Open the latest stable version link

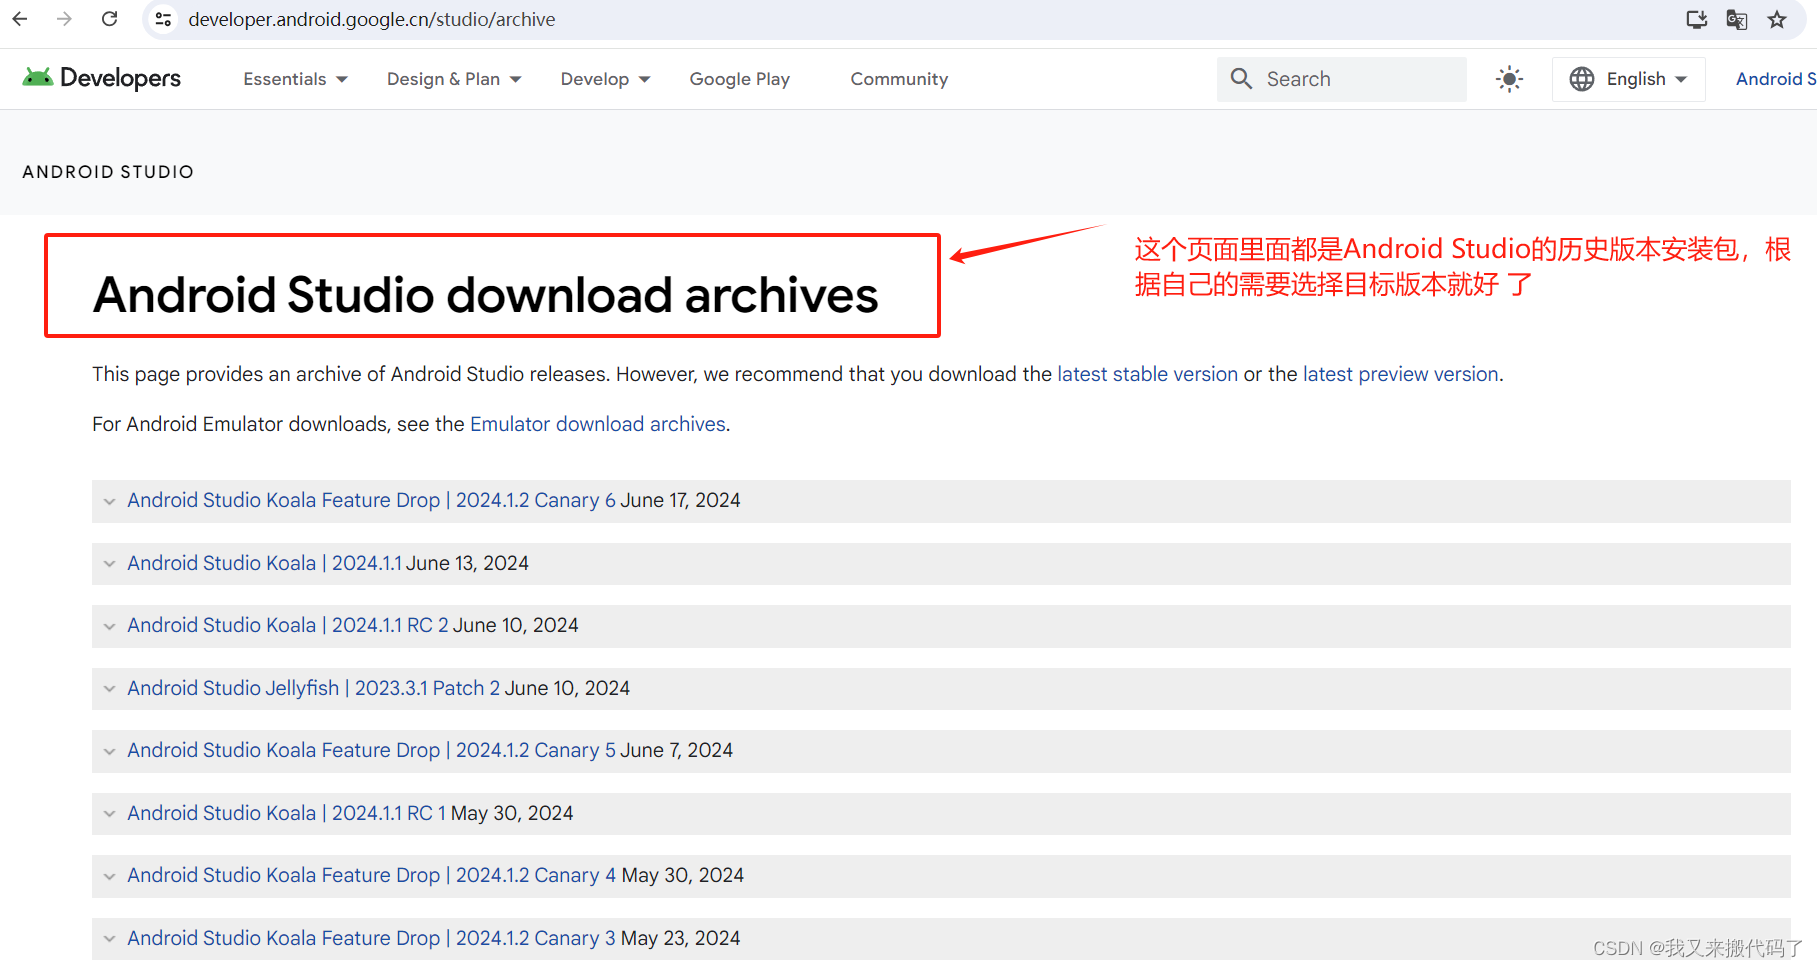click(x=1147, y=374)
